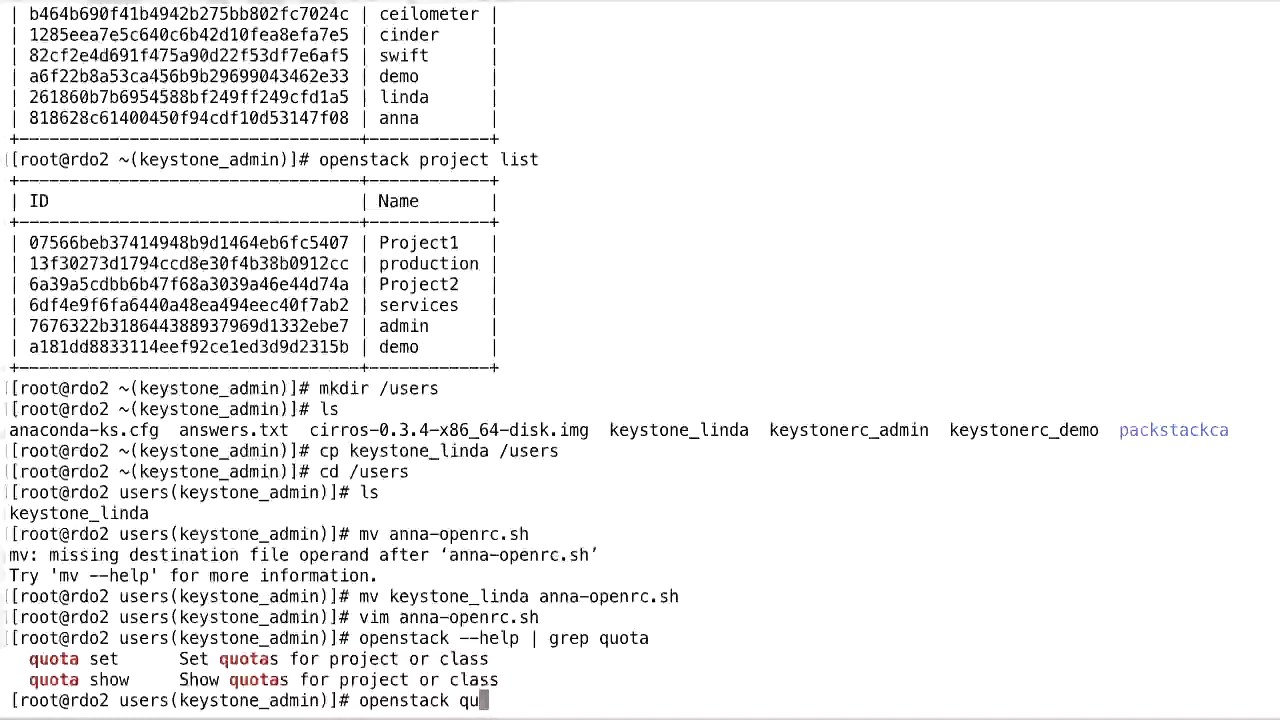Click the Project2 project name

(418, 285)
